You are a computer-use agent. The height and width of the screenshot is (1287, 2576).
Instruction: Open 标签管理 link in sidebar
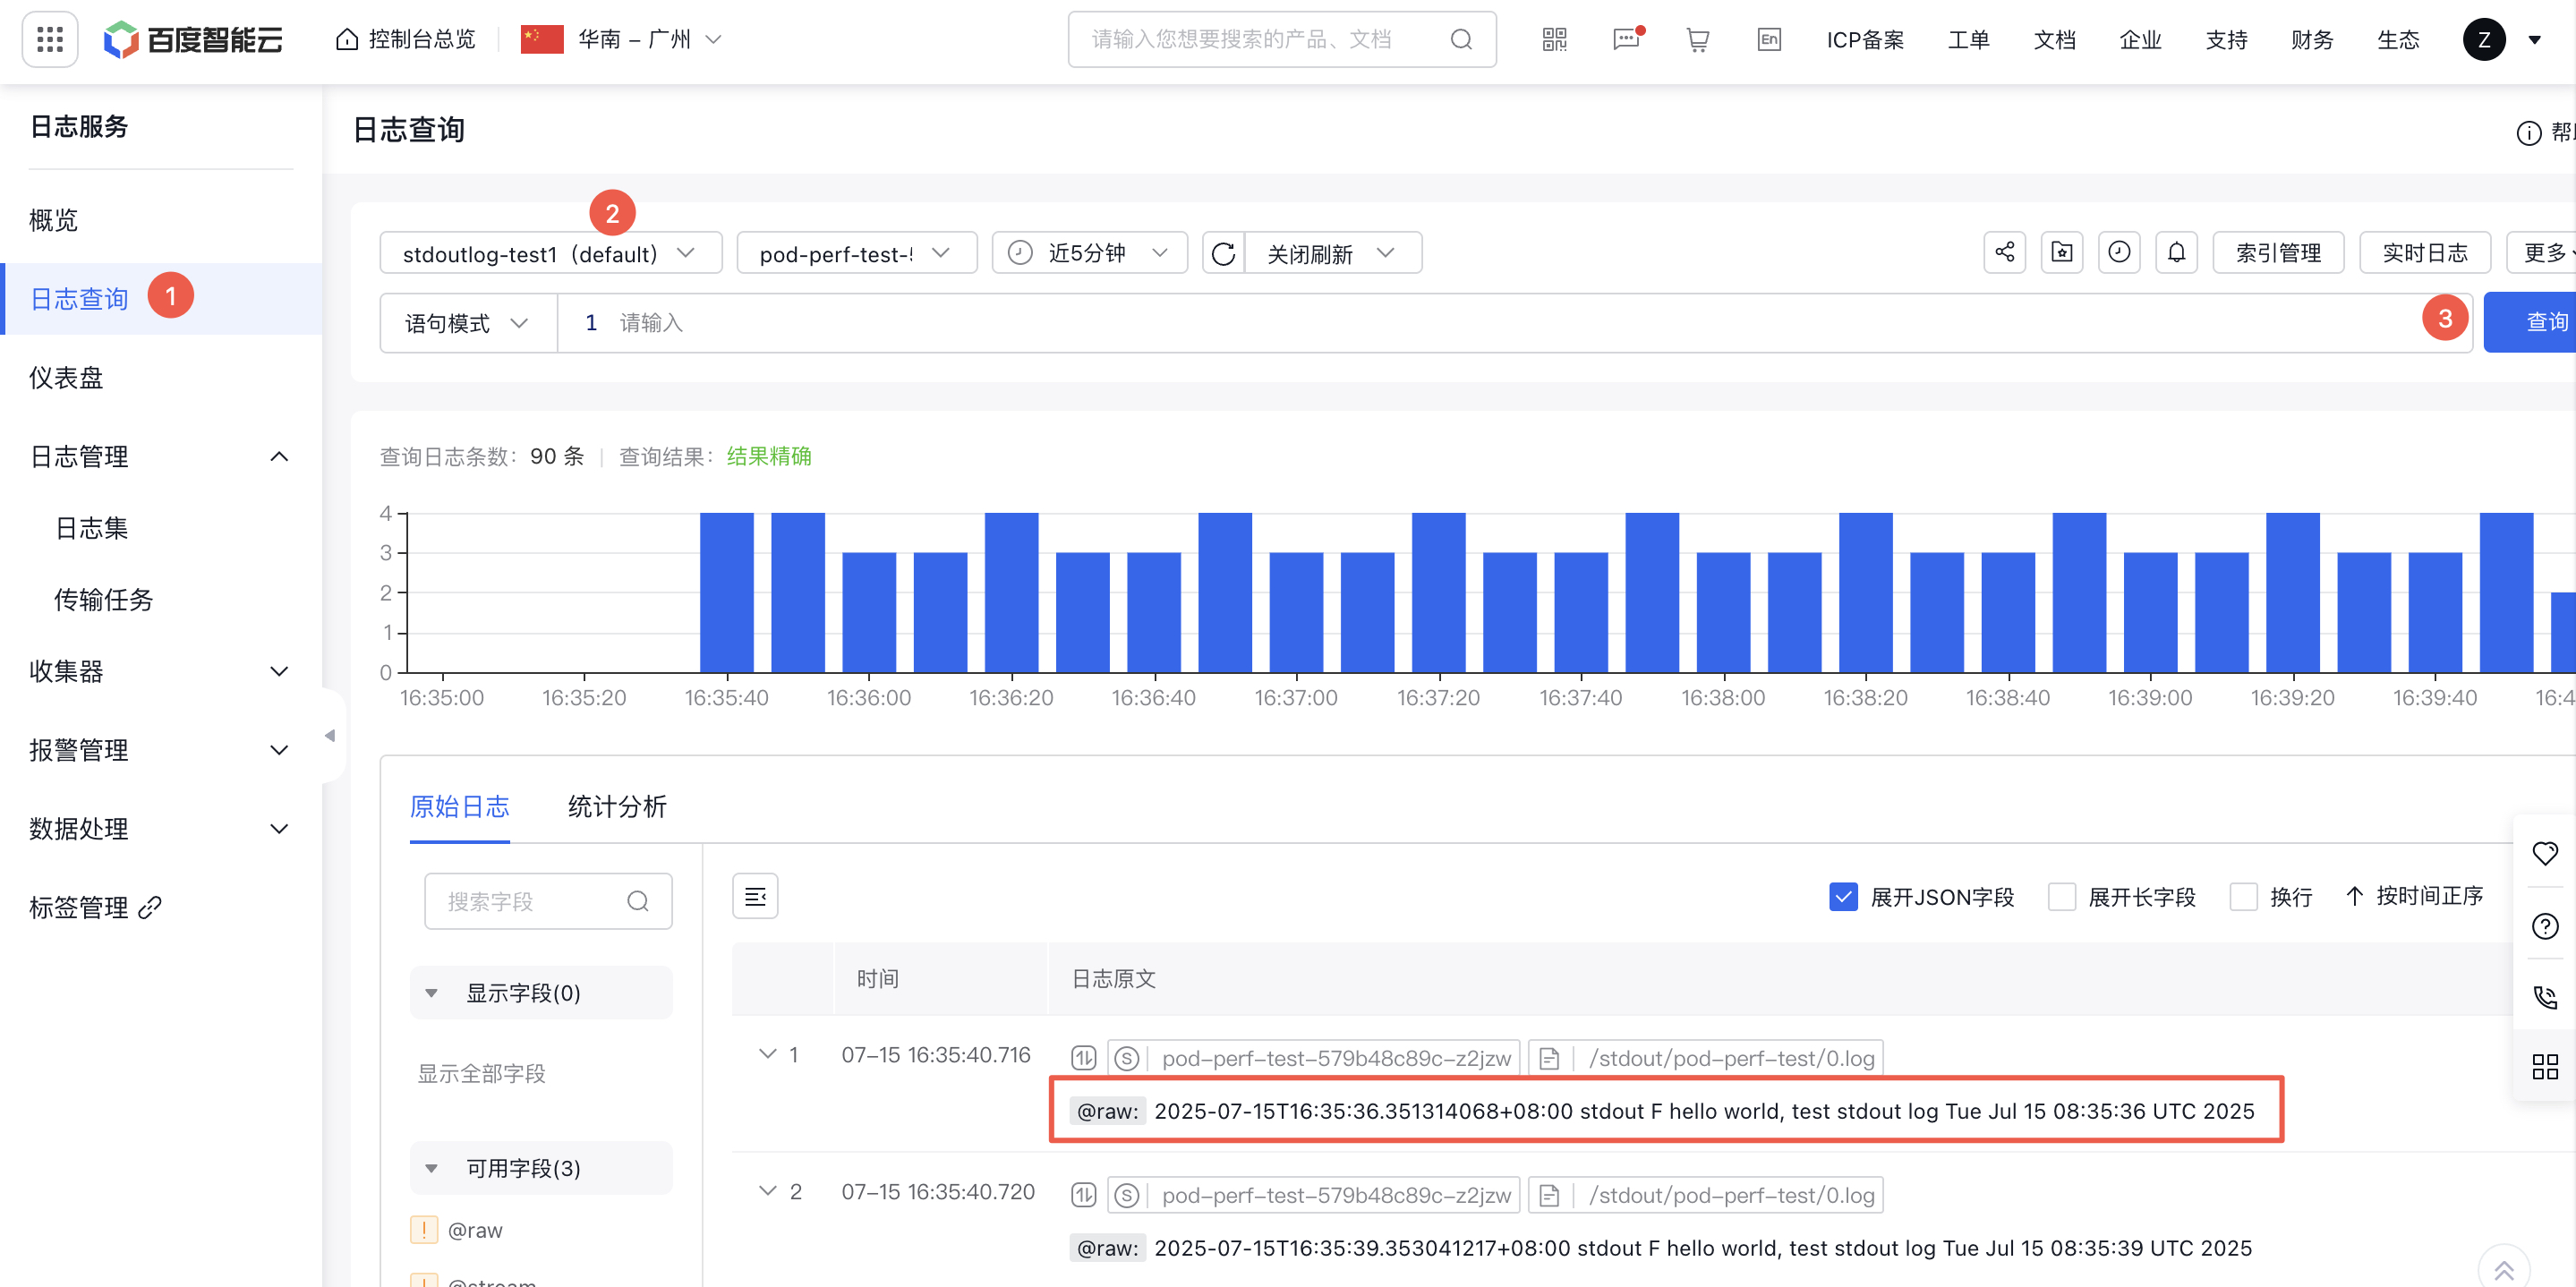point(95,908)
